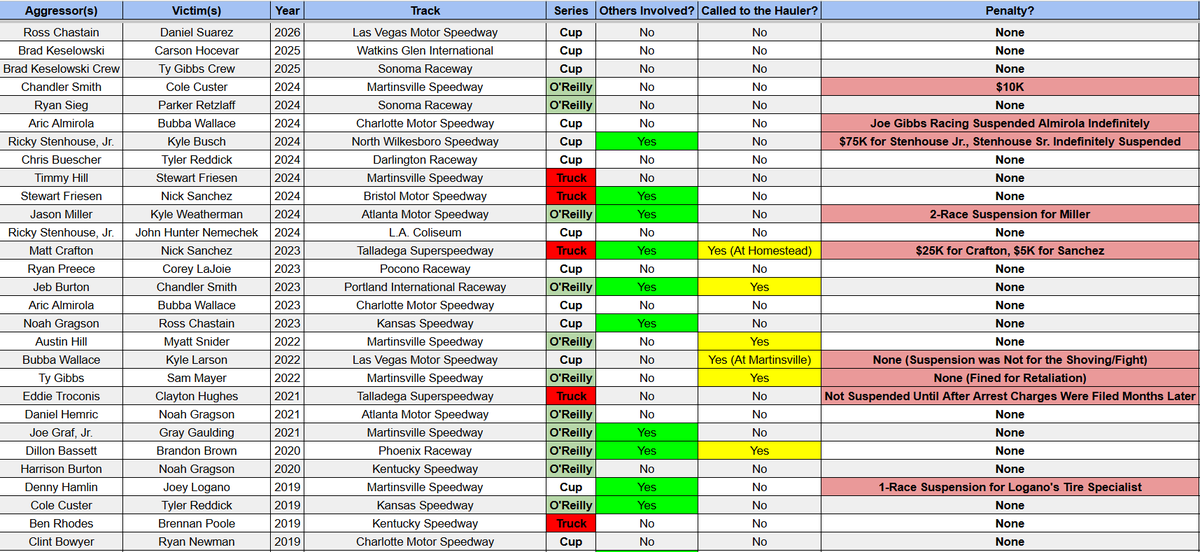This screenshot has height=552, width=1200.
Task: Select the Watkins Glen International cell
Action: point(424,50)
